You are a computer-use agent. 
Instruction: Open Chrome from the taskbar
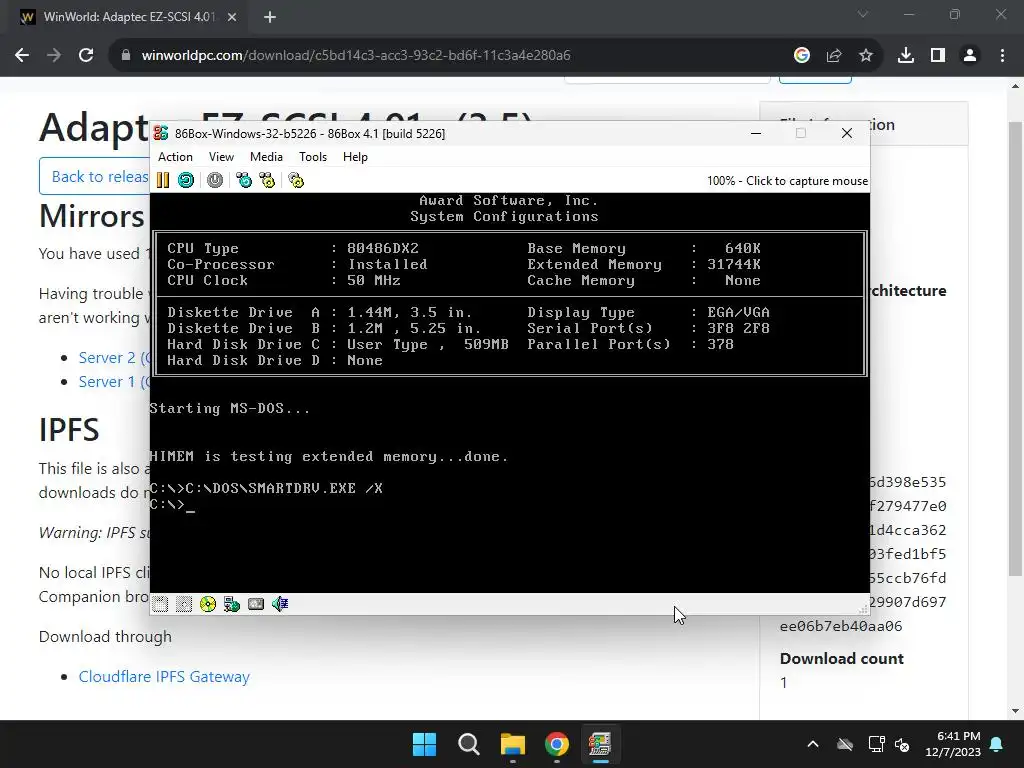pos(556,744)
